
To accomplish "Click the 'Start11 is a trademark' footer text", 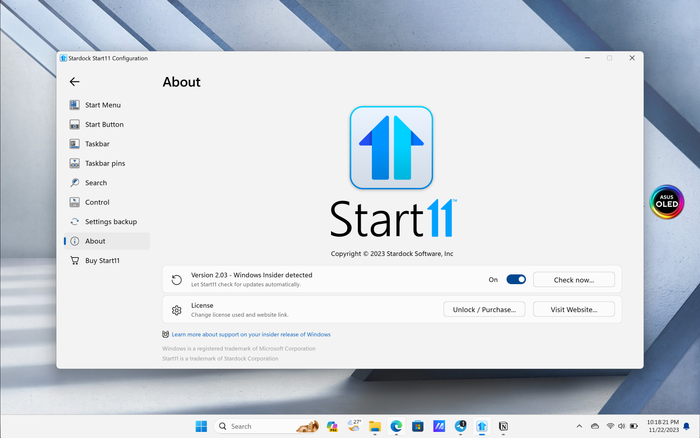I will tap(220, 359).
